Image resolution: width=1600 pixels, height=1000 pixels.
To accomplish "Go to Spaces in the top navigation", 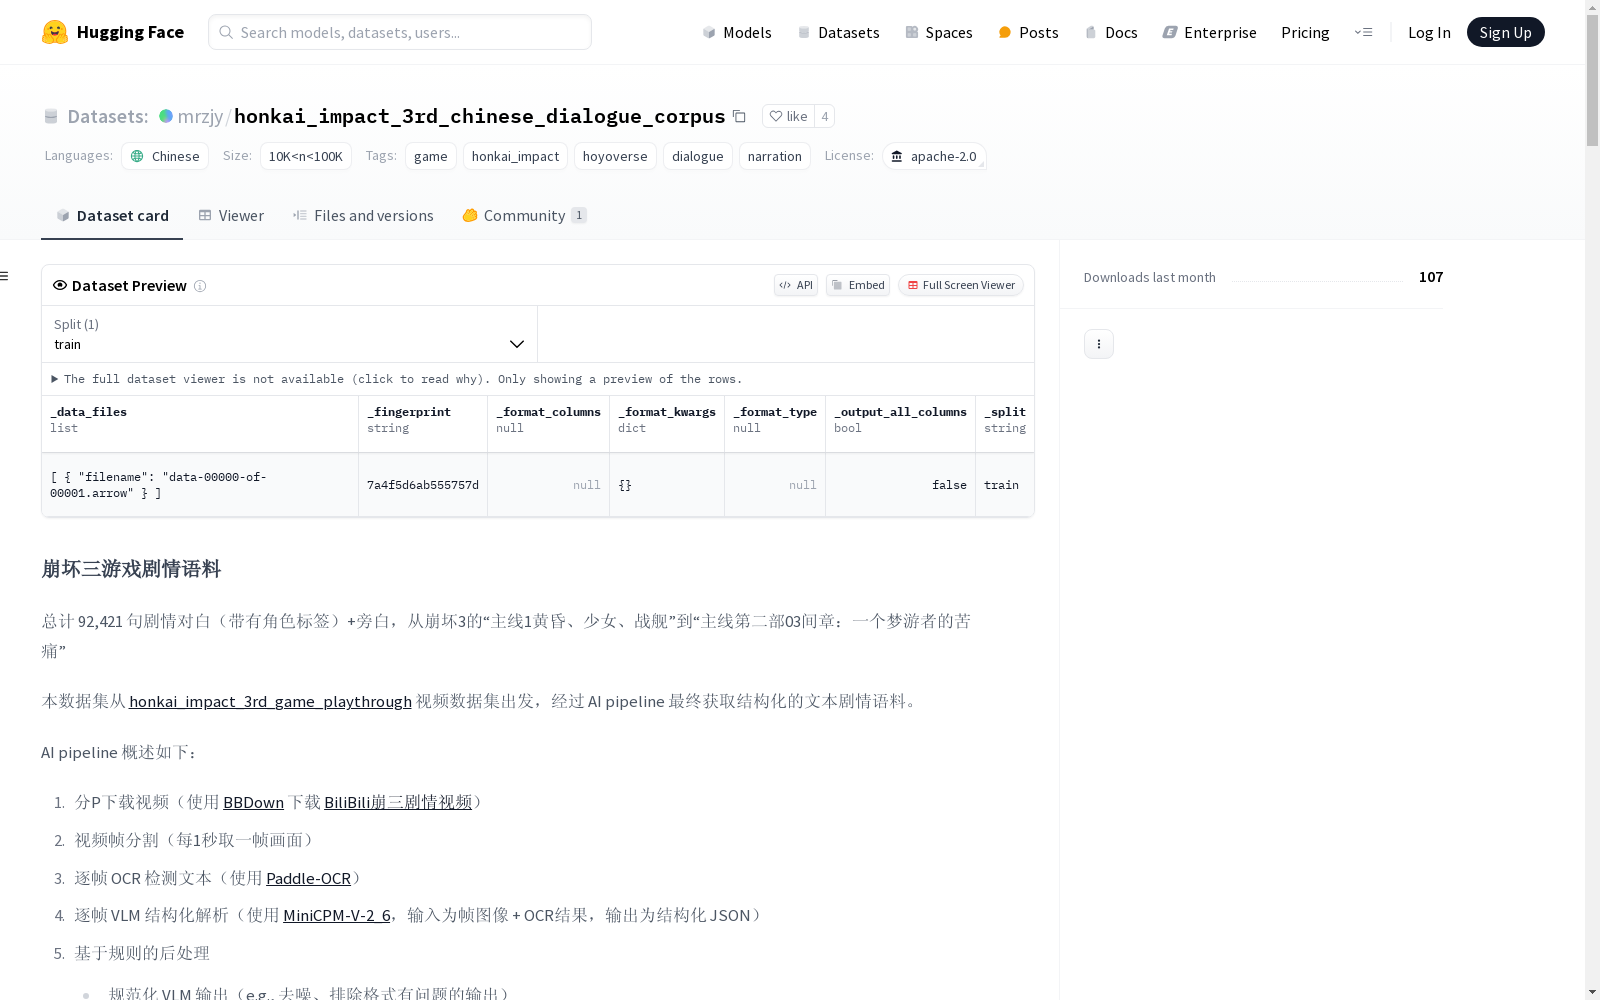I will coord(939,32).
